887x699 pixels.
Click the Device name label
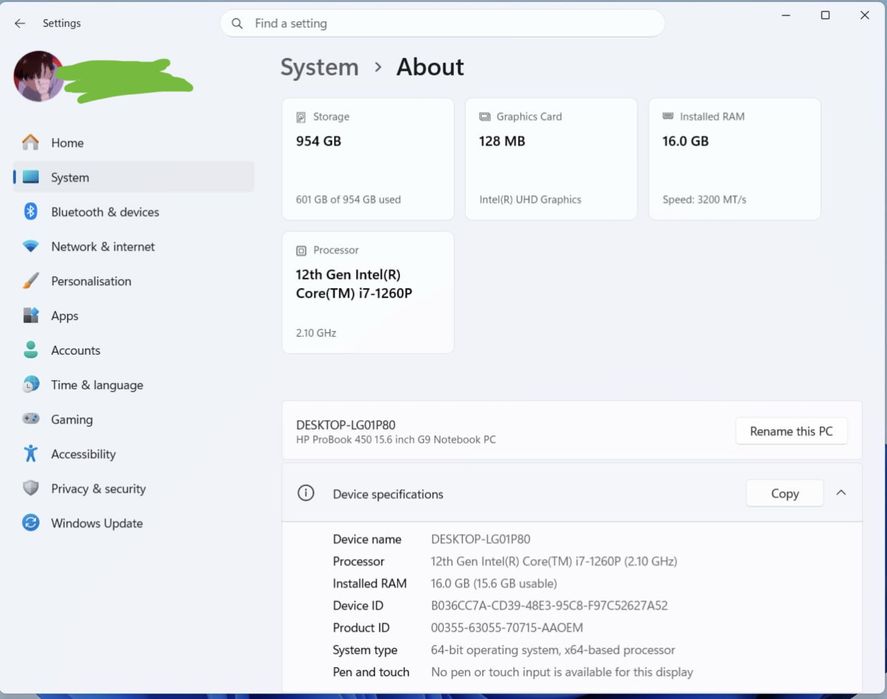coord(367,539)
